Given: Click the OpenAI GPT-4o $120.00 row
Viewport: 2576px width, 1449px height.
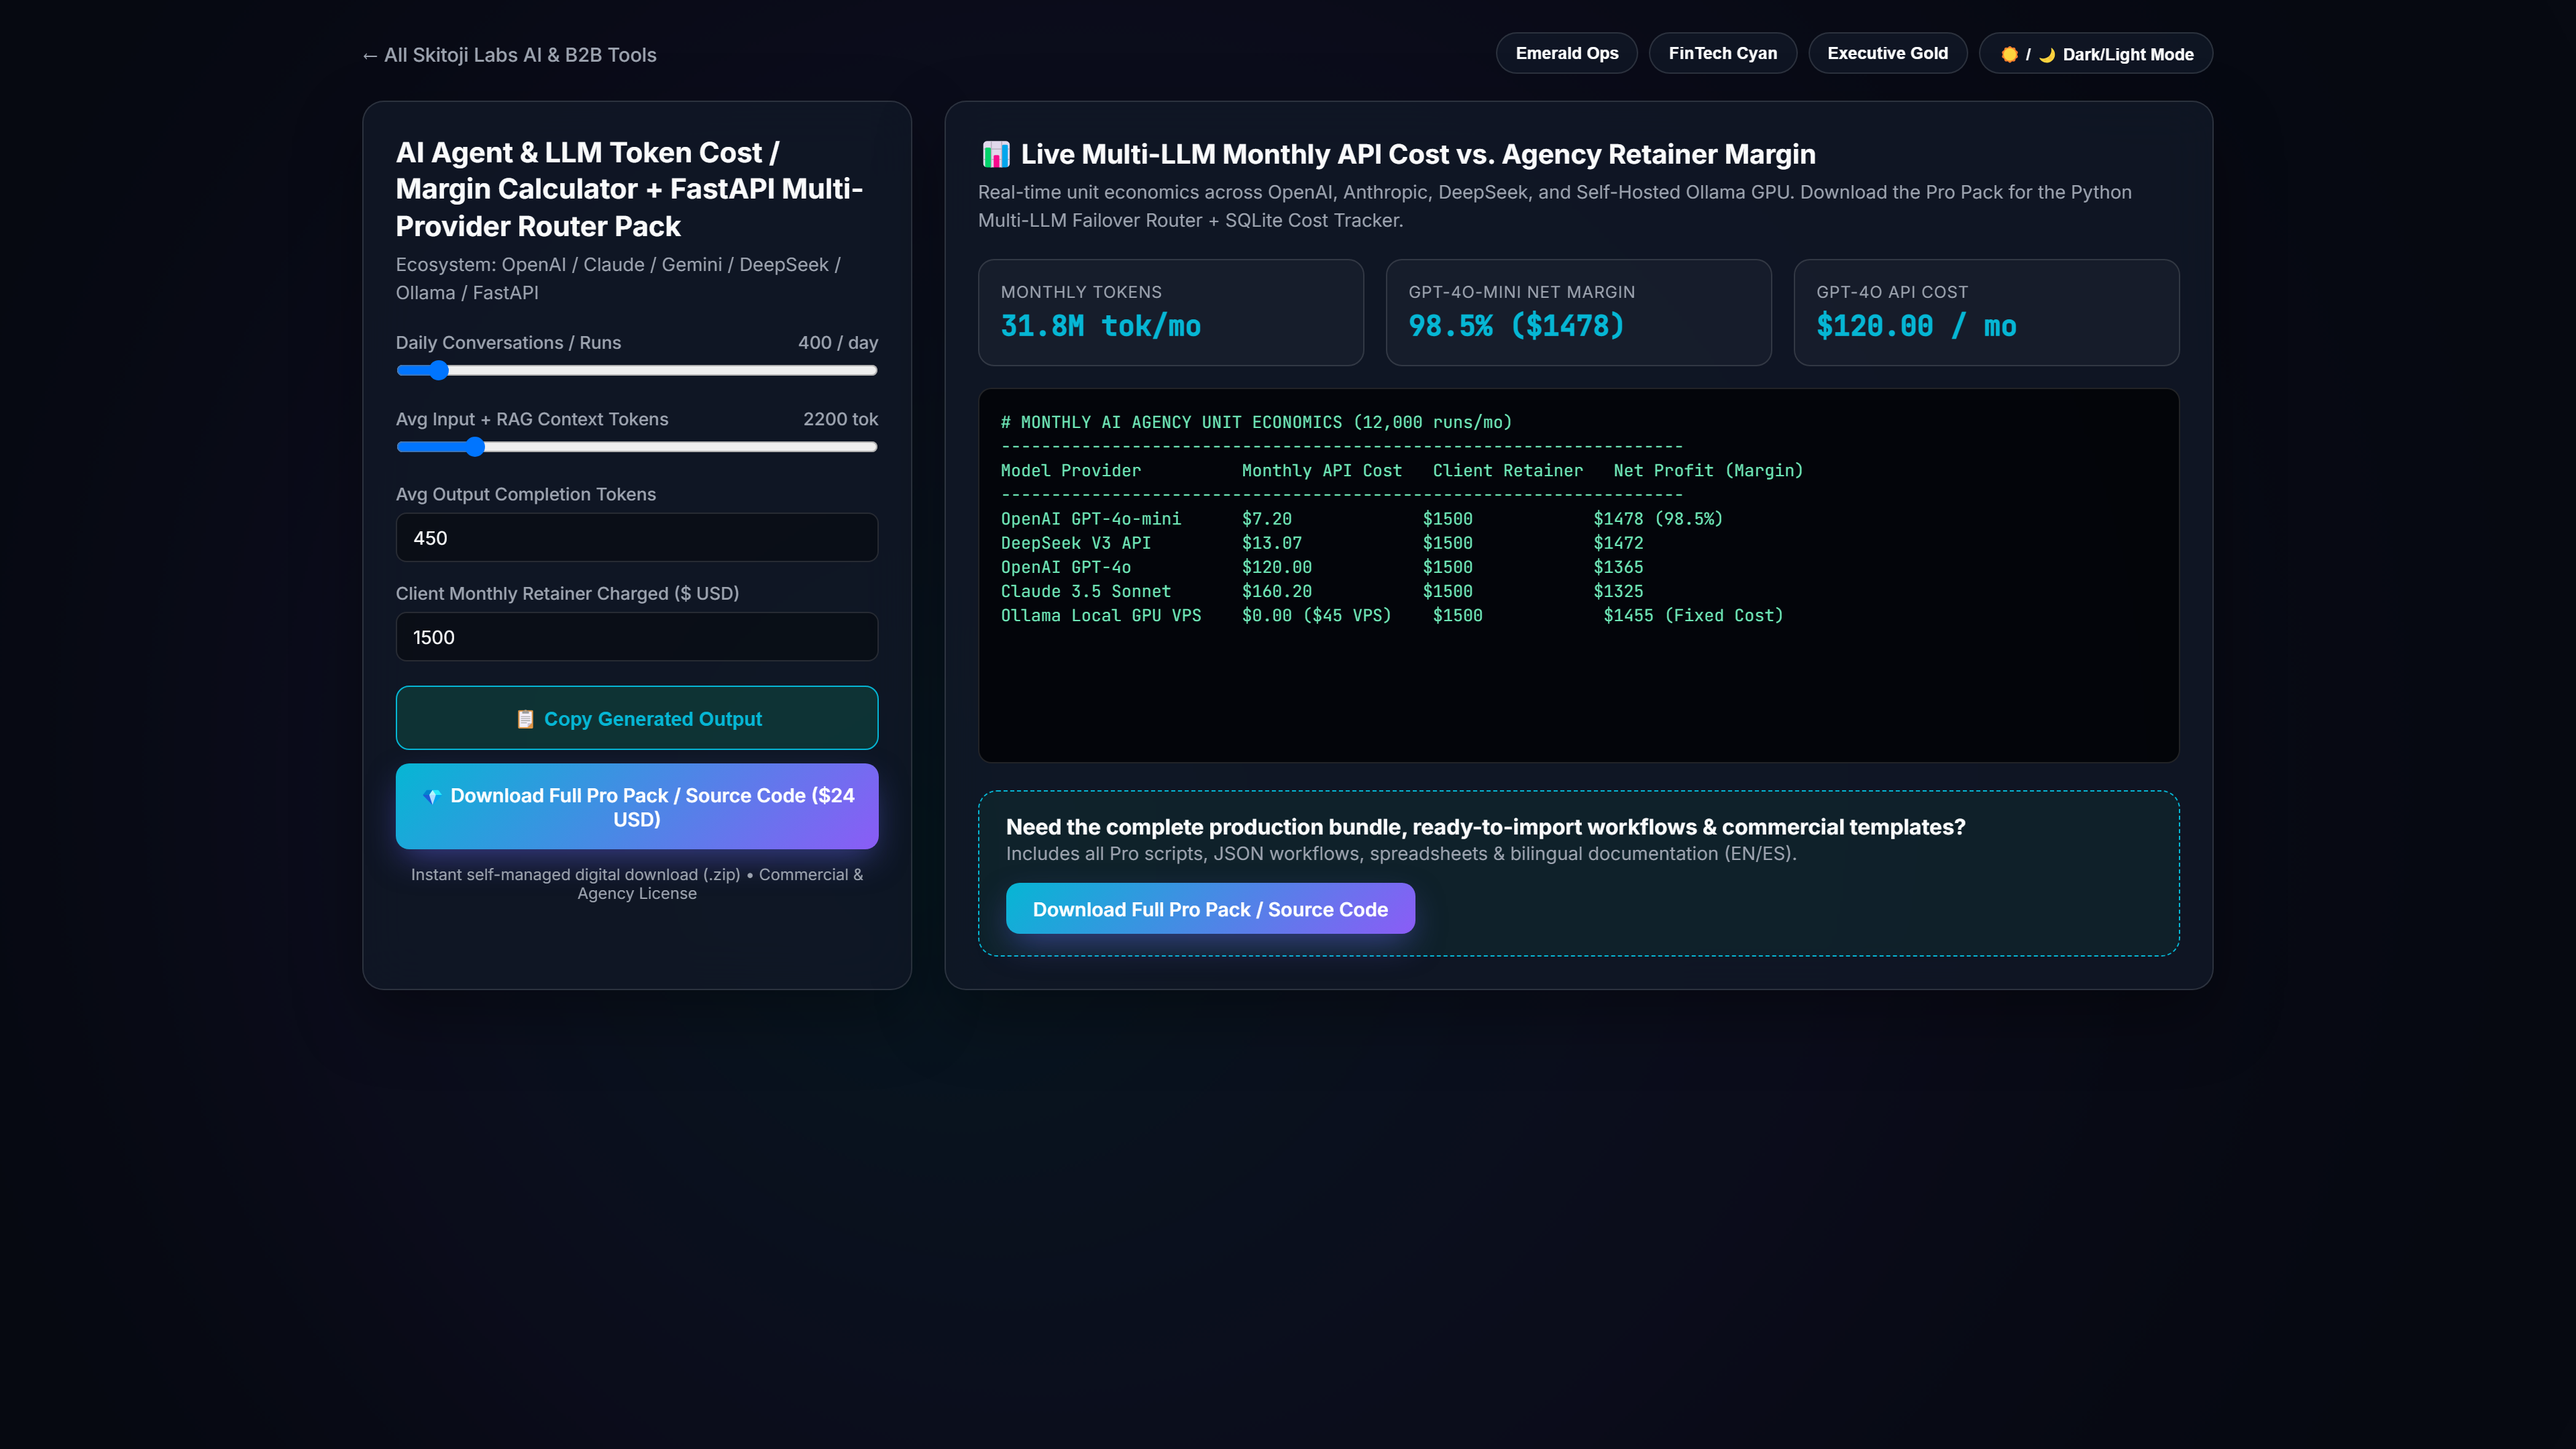Looking at the screenshot, I should point(1321,568).
